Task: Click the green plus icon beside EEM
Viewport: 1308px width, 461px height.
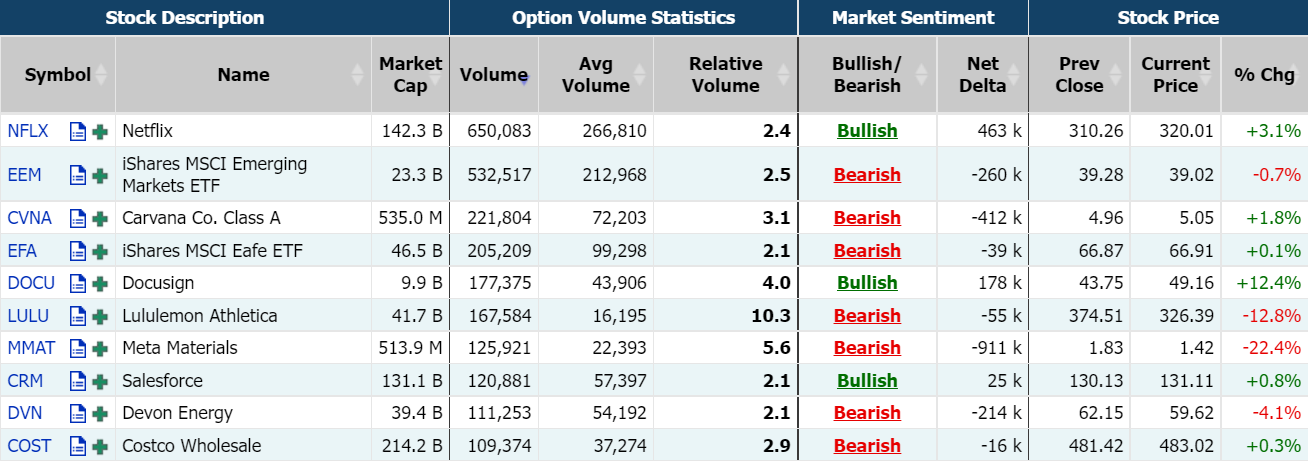Action: pos(100,175)
